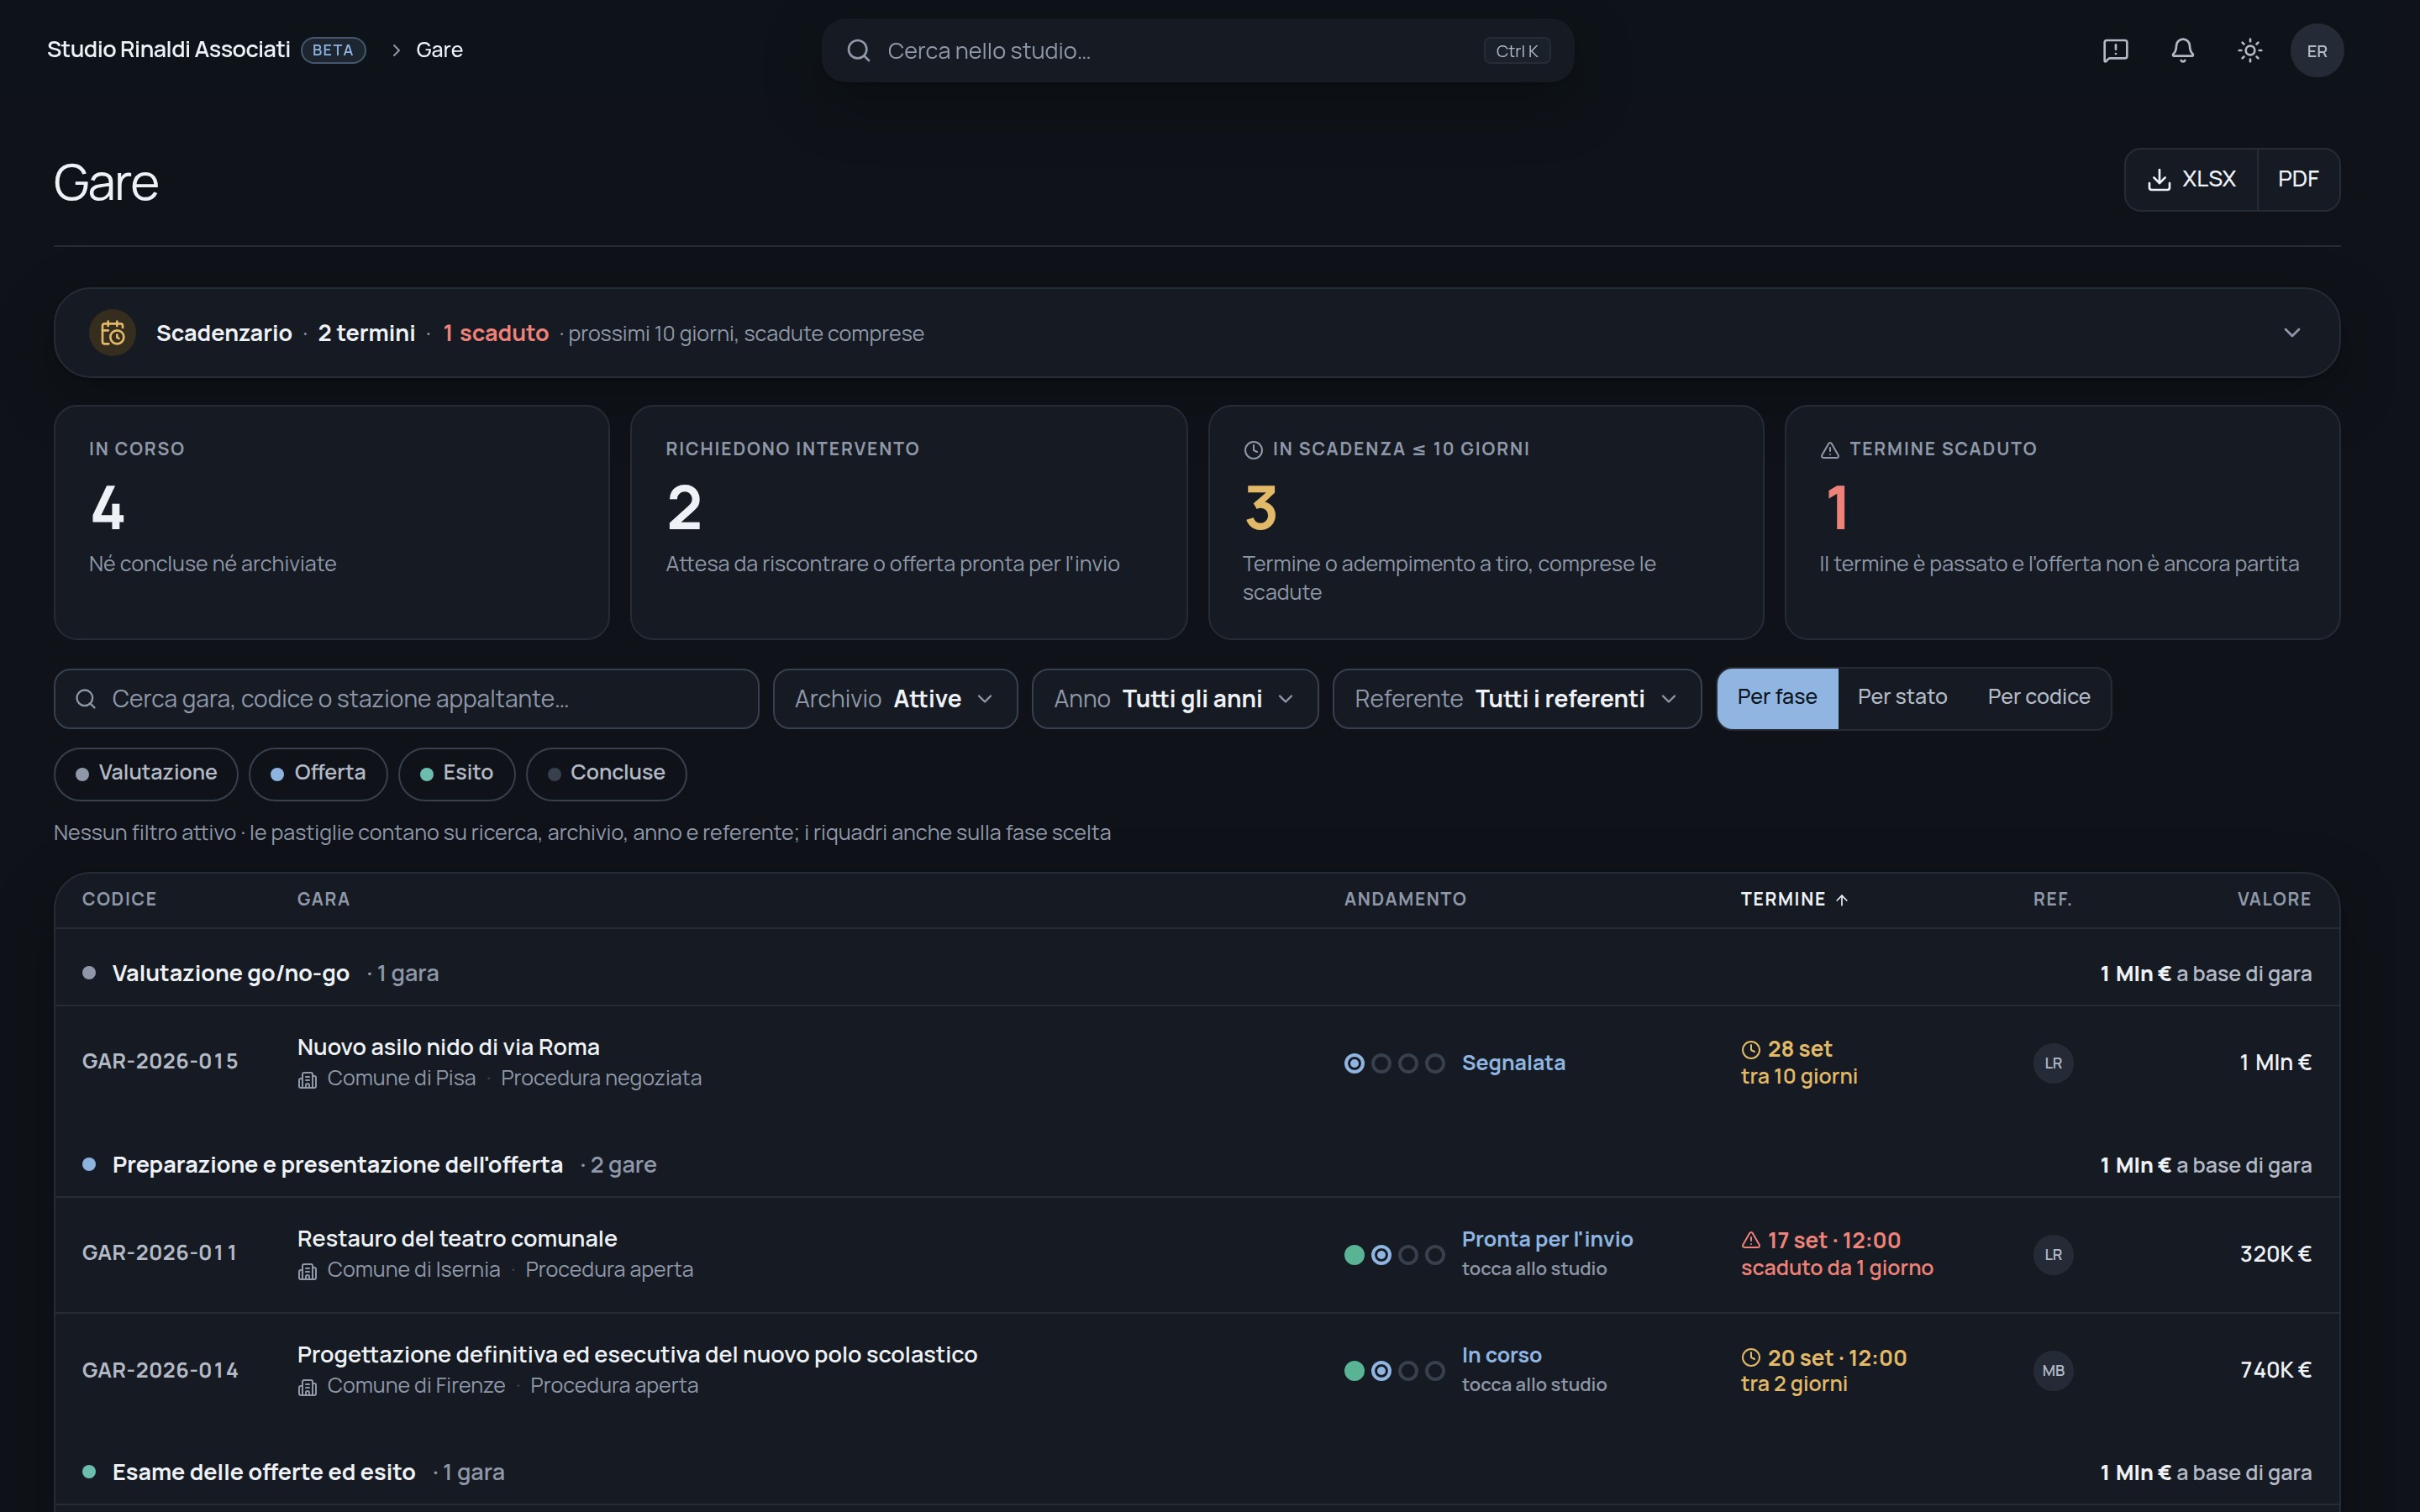The width and height of the screenshot is (2420, 1512).
Task: Toggle the Valutazione phase filter pill
Action: (146, 773)
